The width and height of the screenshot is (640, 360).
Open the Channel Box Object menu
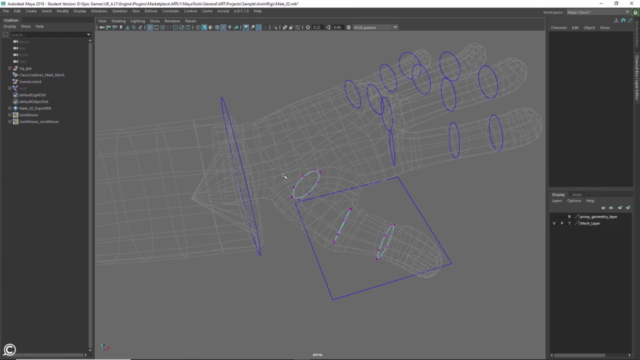589,28
